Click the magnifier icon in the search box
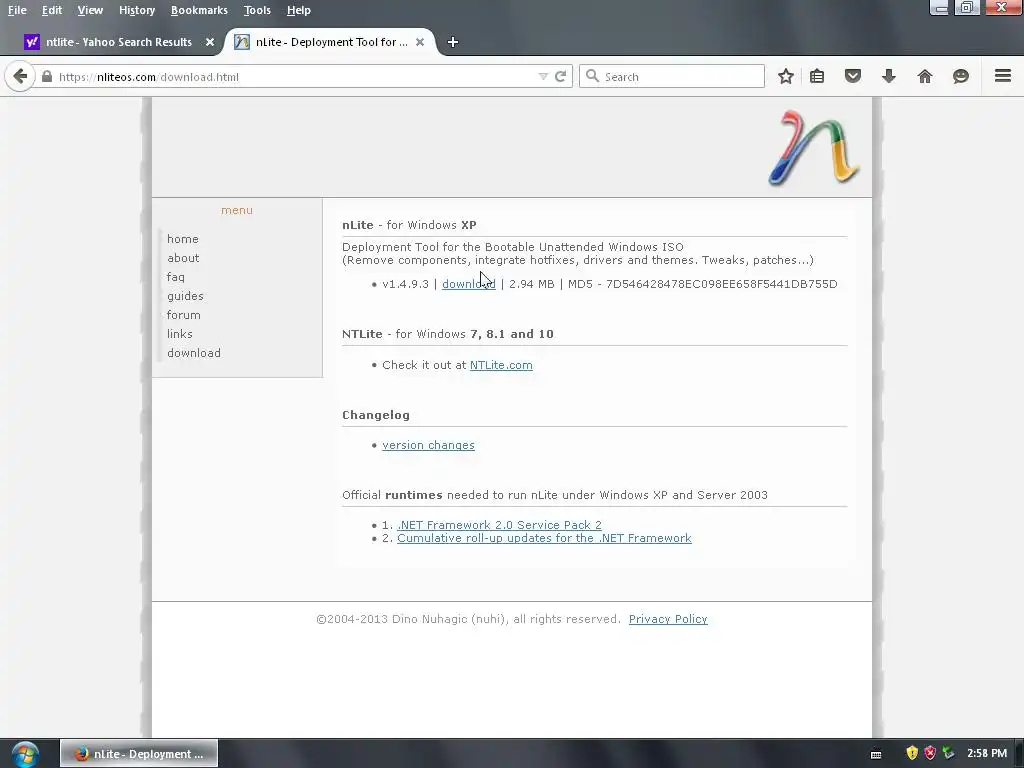The width and height of the screenshot is (1024, 768). (592, 76)
